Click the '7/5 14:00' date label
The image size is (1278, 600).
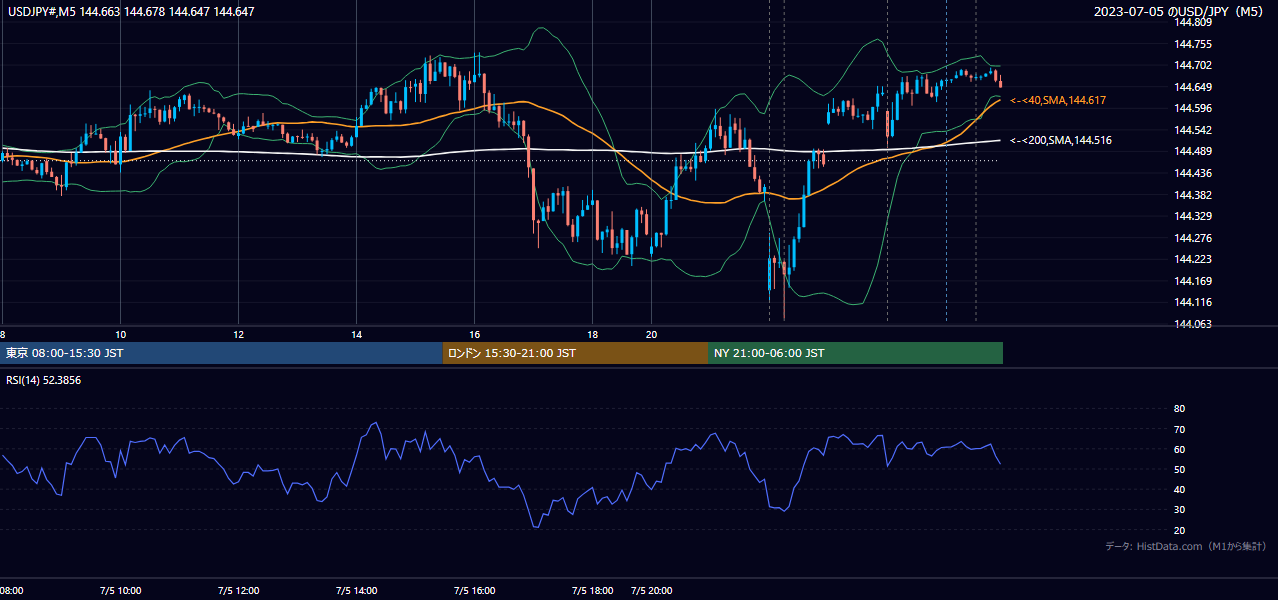356,591
